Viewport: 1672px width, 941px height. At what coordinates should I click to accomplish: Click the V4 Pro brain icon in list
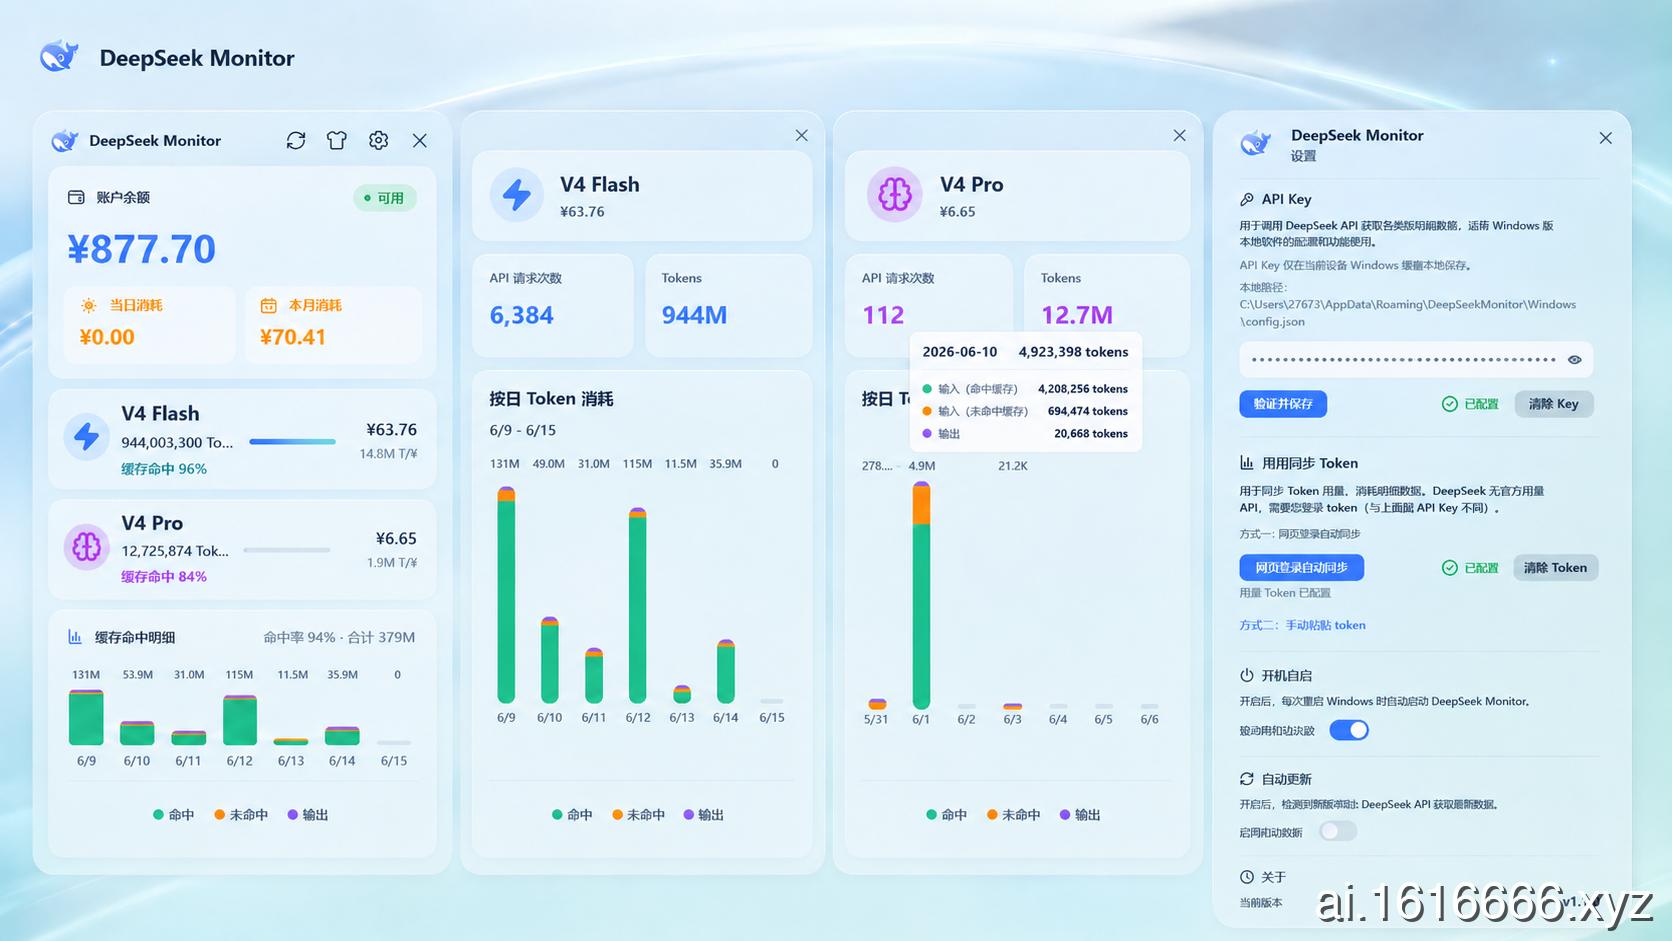87,546
